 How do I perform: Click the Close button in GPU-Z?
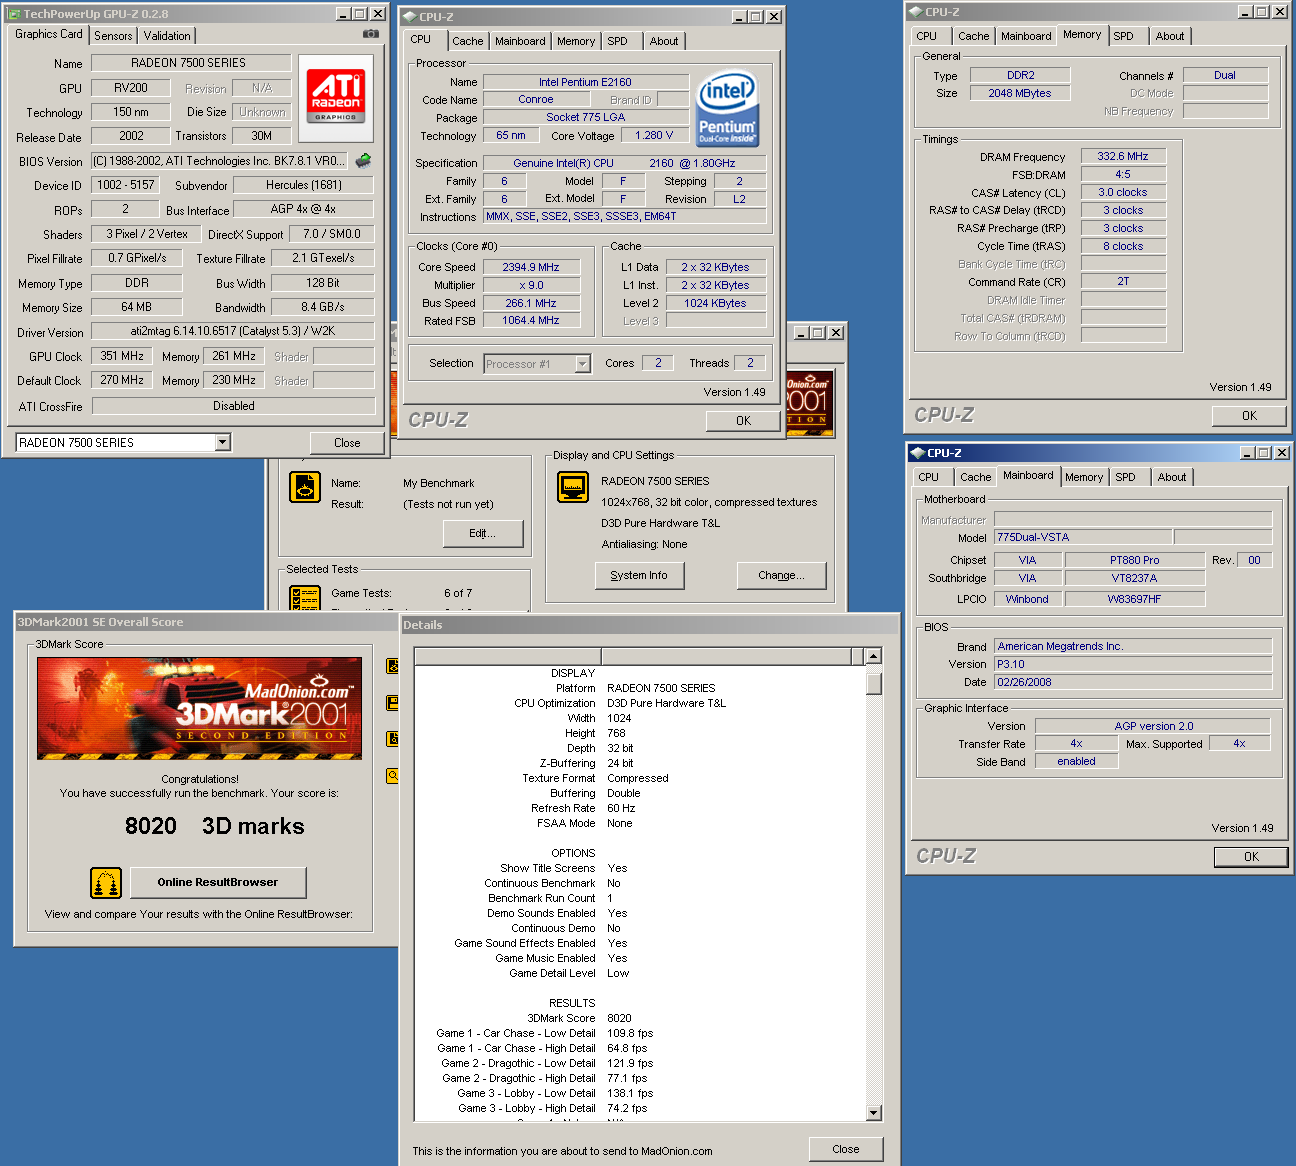[347, 443]
